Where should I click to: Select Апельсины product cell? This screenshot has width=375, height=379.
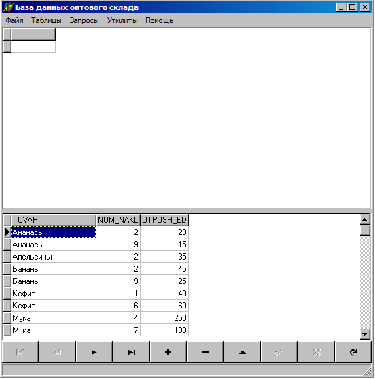pyautogui.click(x=53, y=257)
